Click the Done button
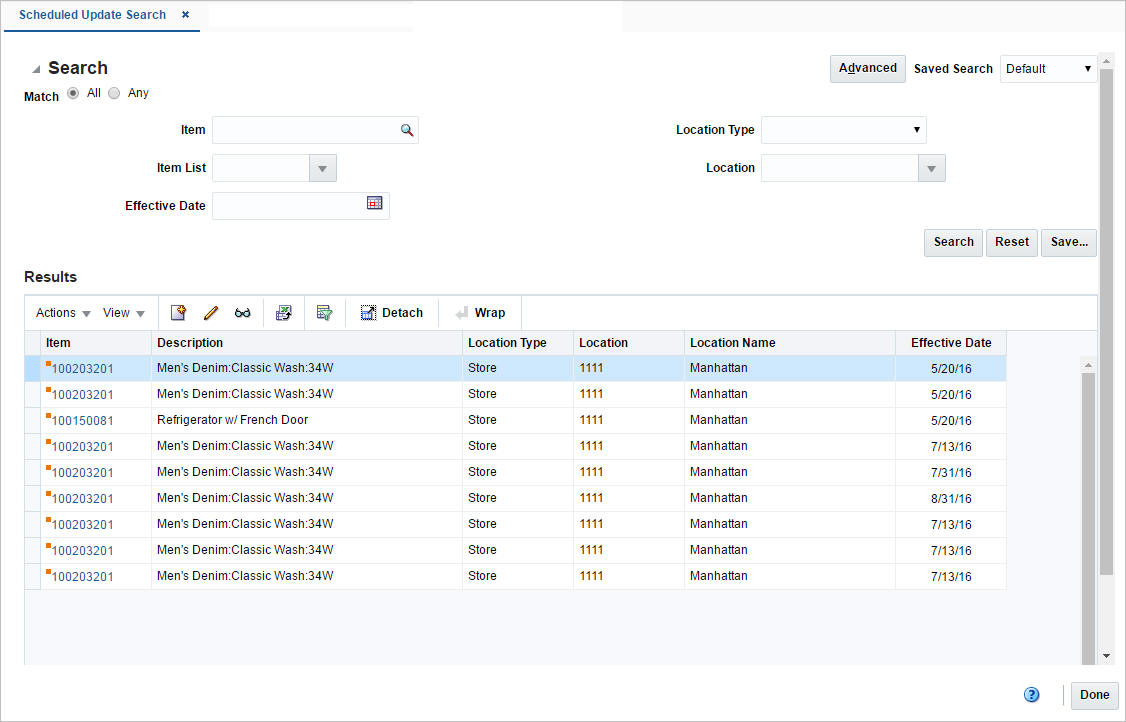Viewport: 1126px width, 722px height. click(1094, 695)
